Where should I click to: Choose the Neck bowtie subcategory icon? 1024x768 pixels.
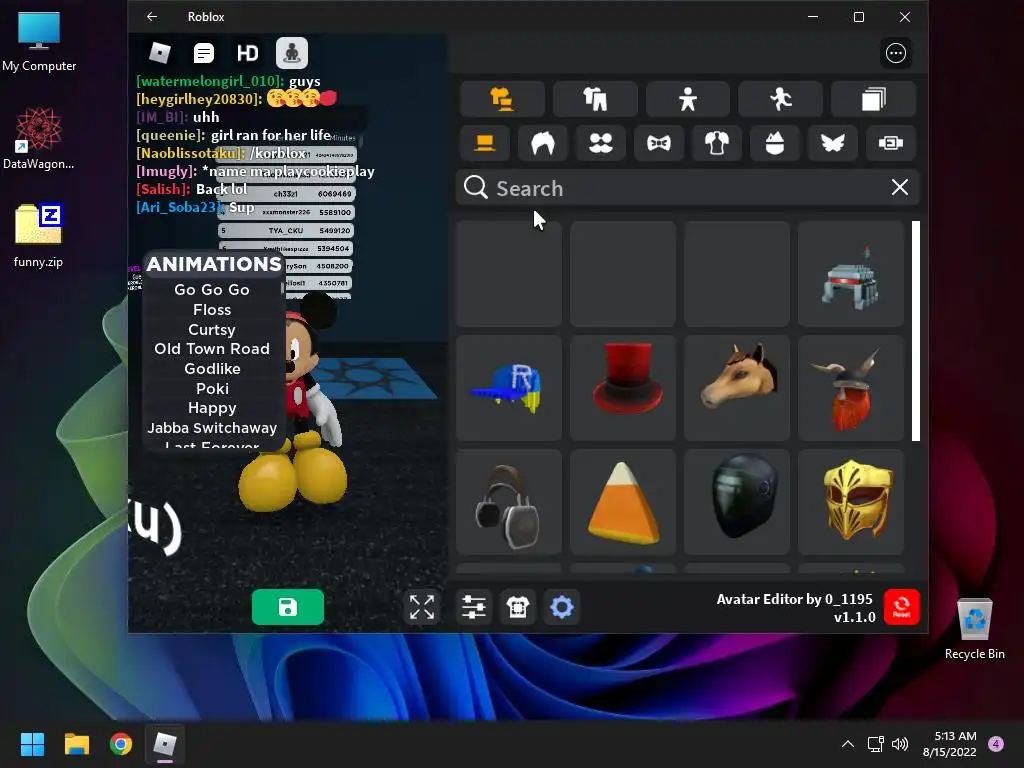(659, 143)
